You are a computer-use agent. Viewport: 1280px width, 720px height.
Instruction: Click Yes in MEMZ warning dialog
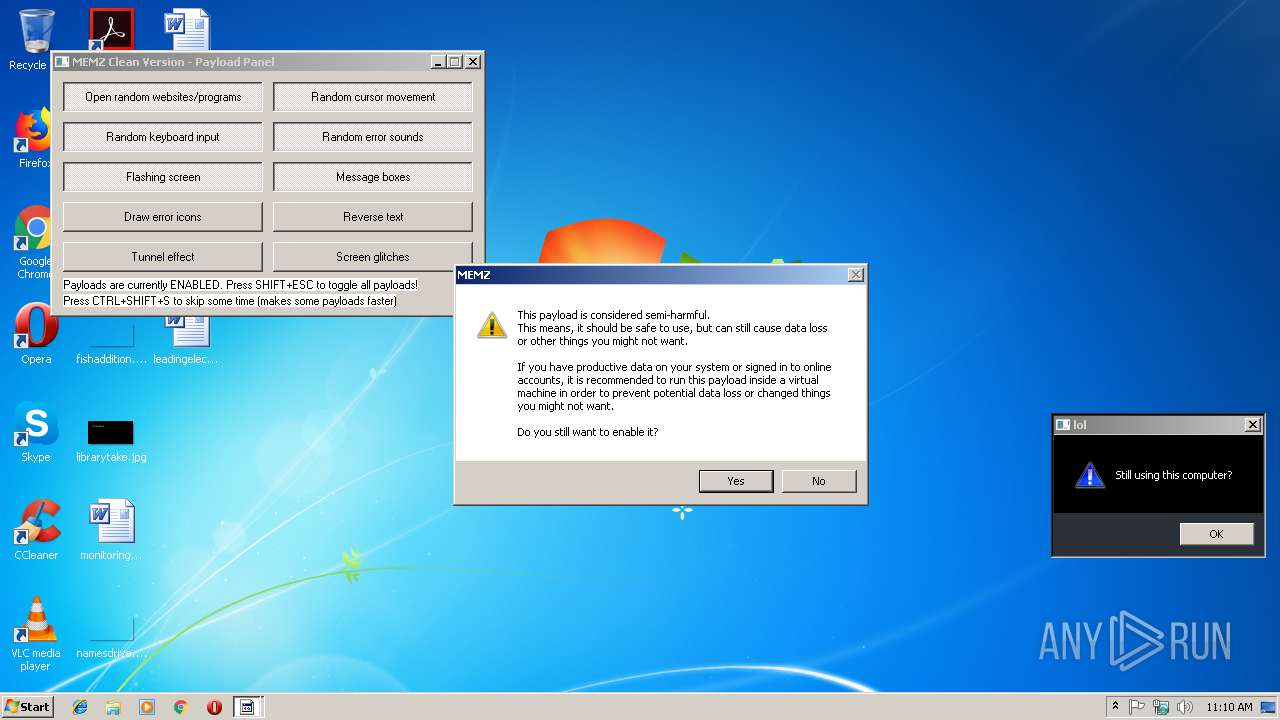click(736, 481)
